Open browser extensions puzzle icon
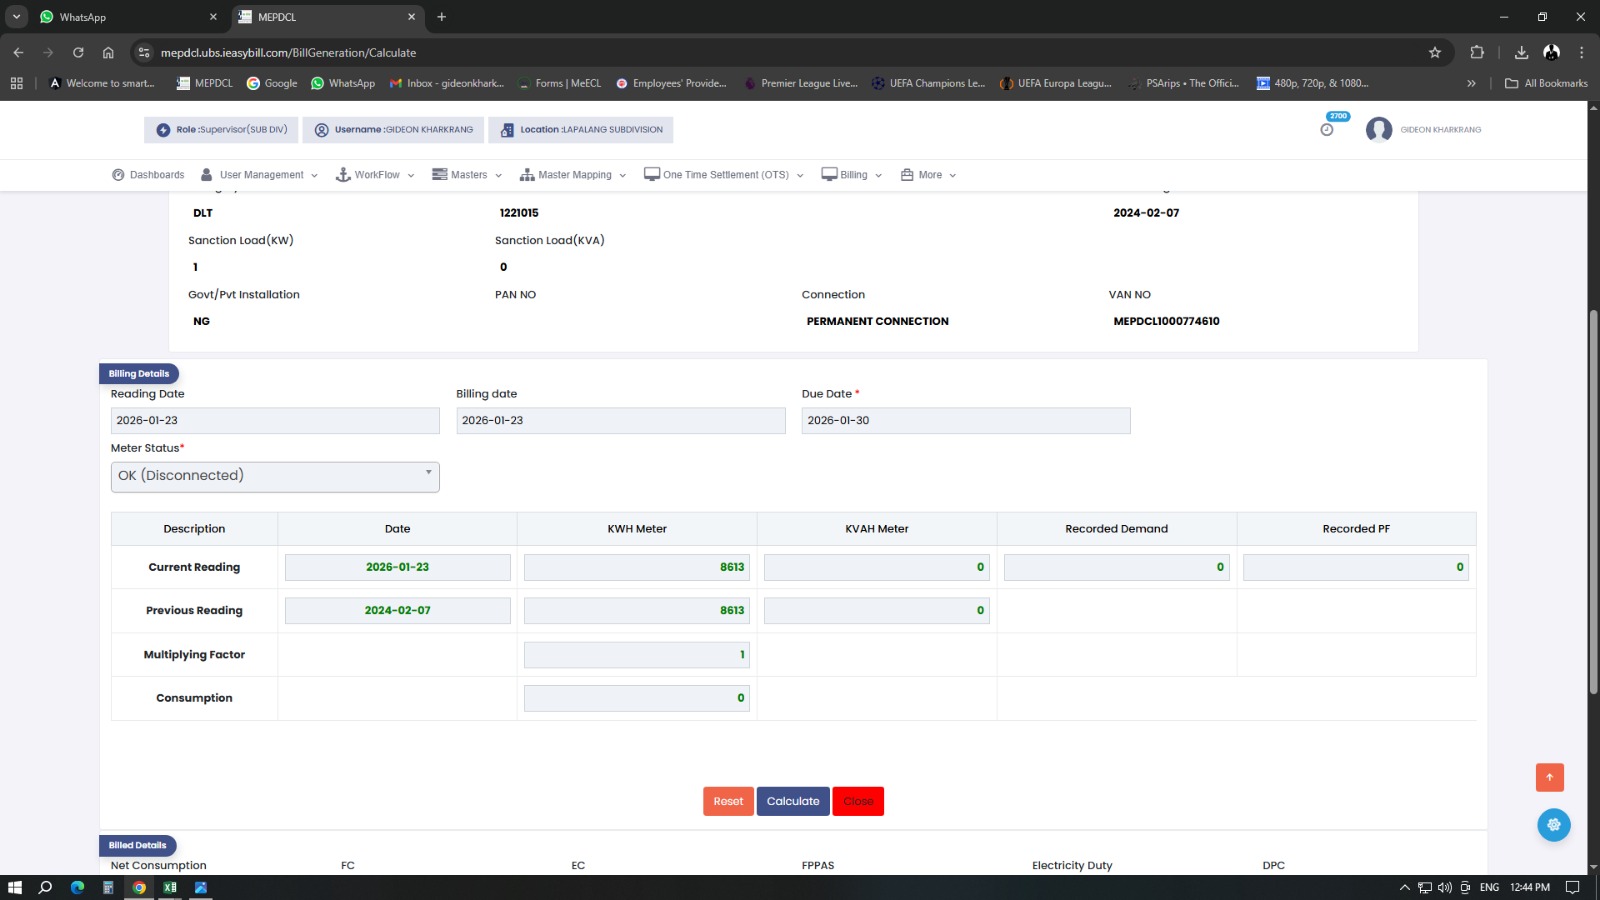 [x=1477, y=53]
